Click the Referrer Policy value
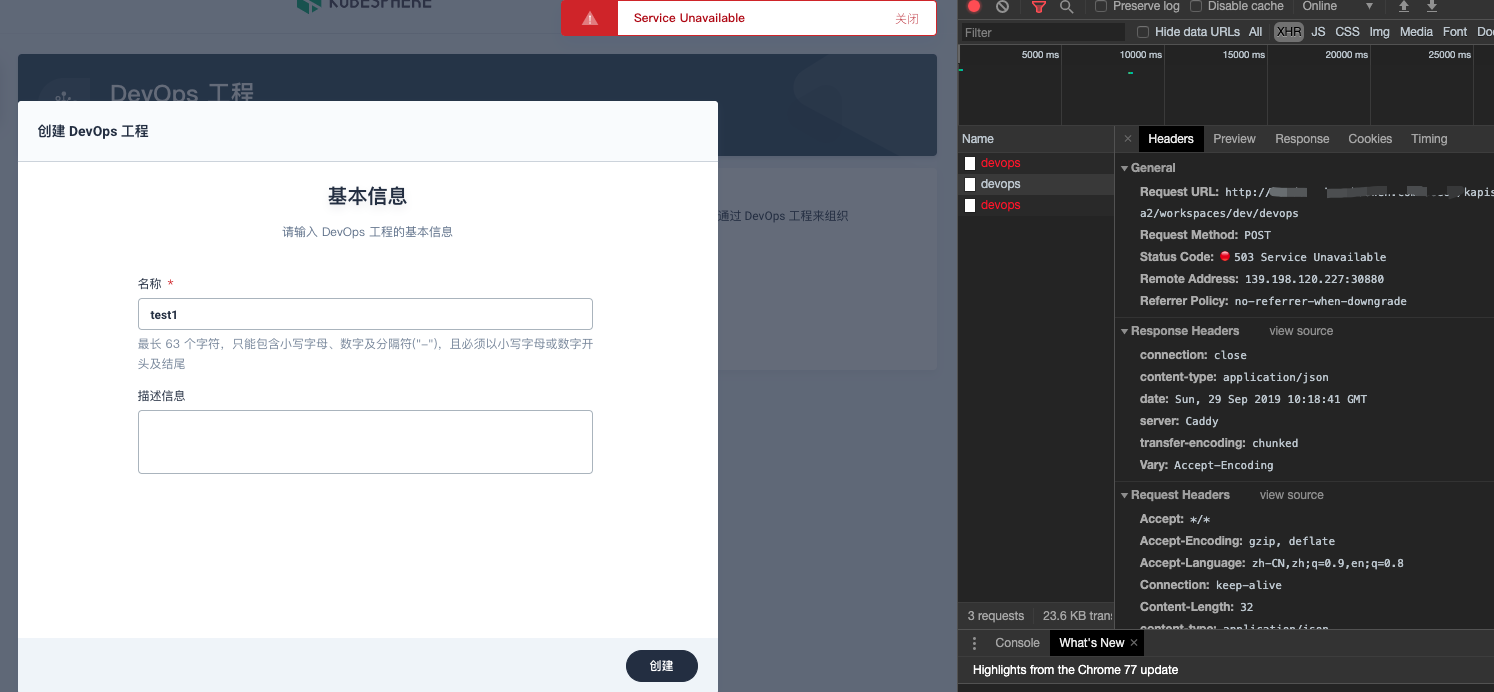Screen dimensions: 1494x692 1320,301
